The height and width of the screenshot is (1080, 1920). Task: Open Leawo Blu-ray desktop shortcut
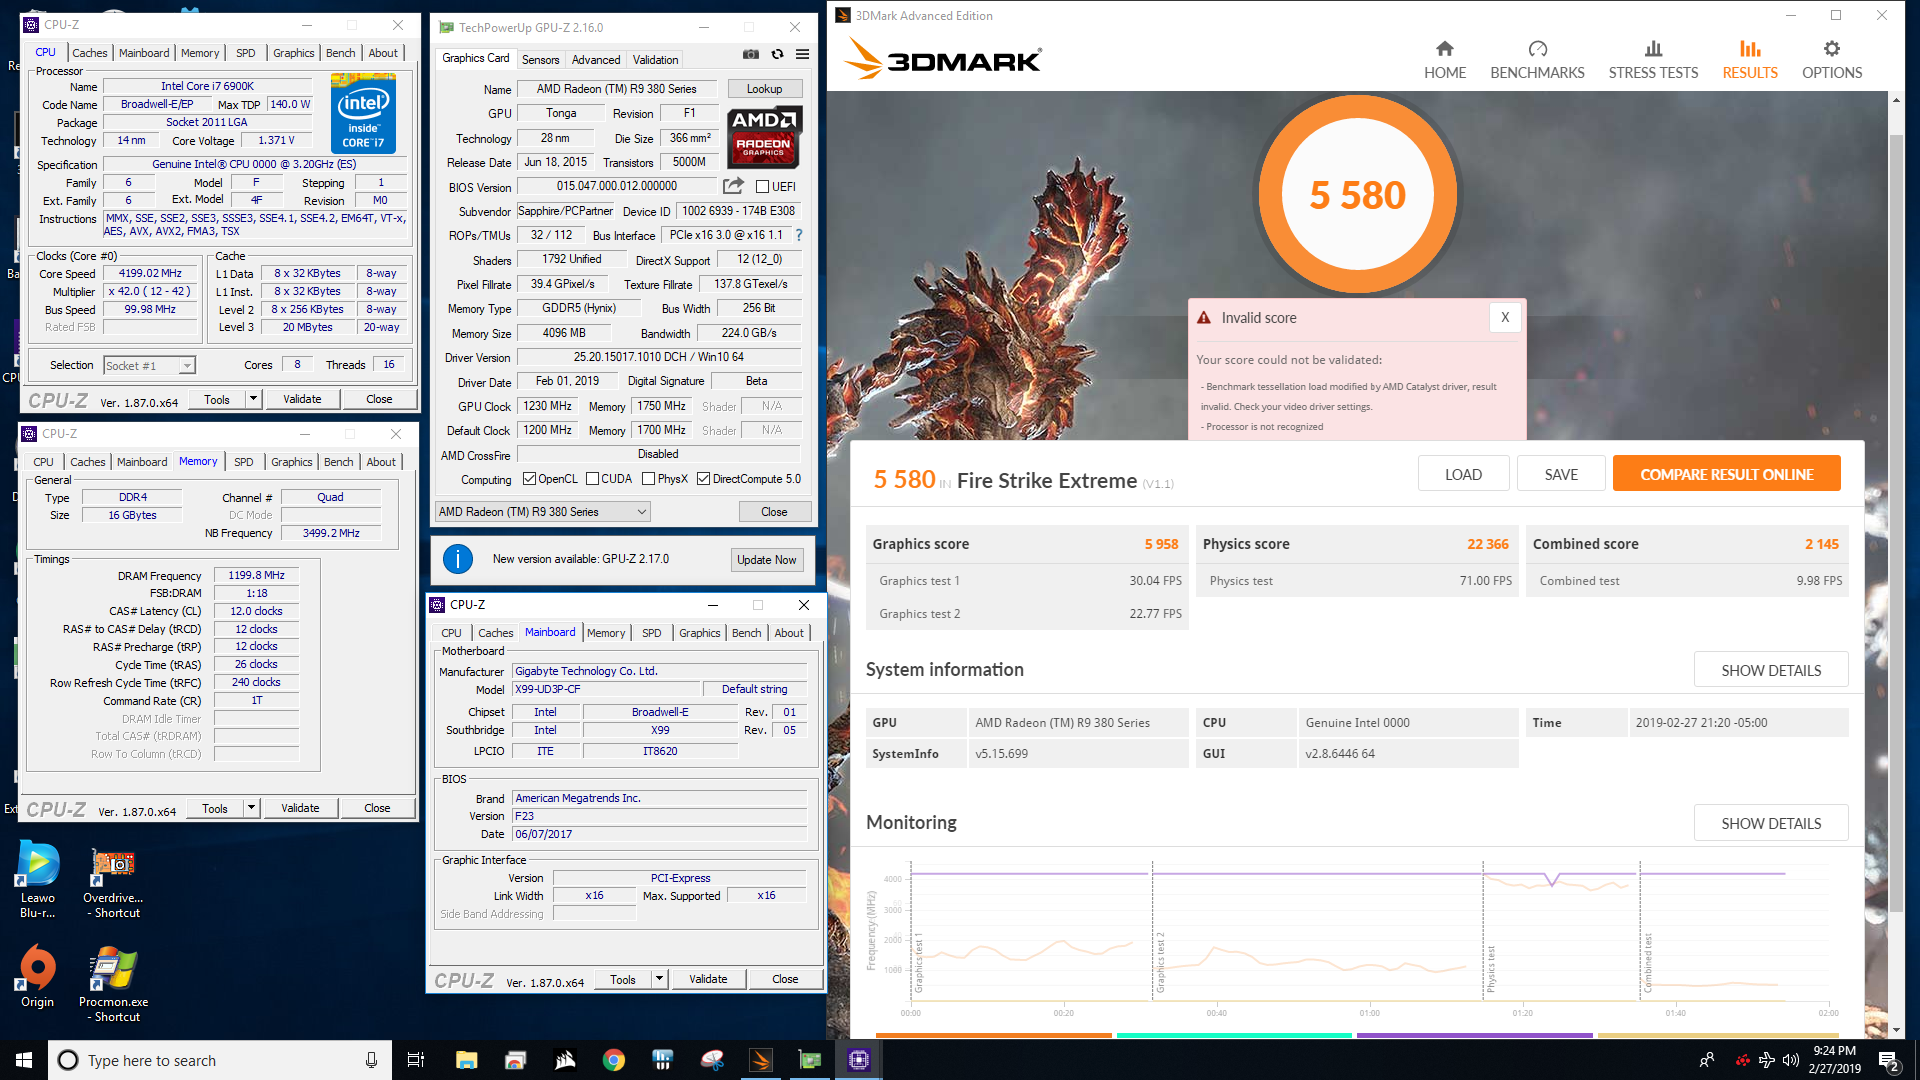[38, 880]
